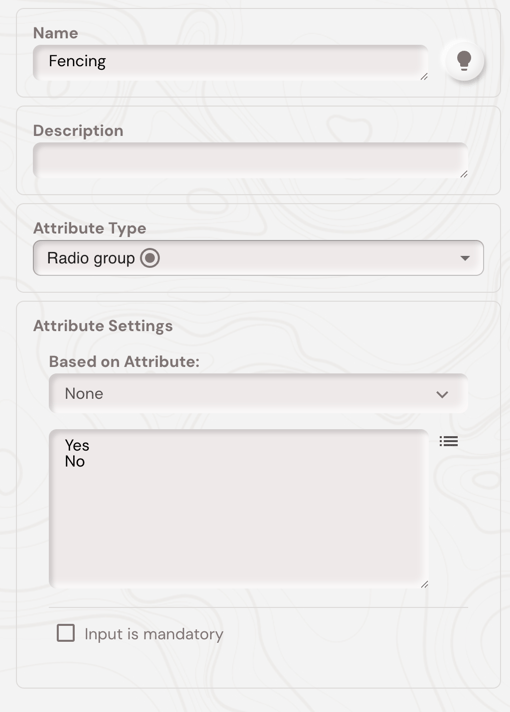Click into the empty Description field
510x712 pixels.
(x=250, y=160)
